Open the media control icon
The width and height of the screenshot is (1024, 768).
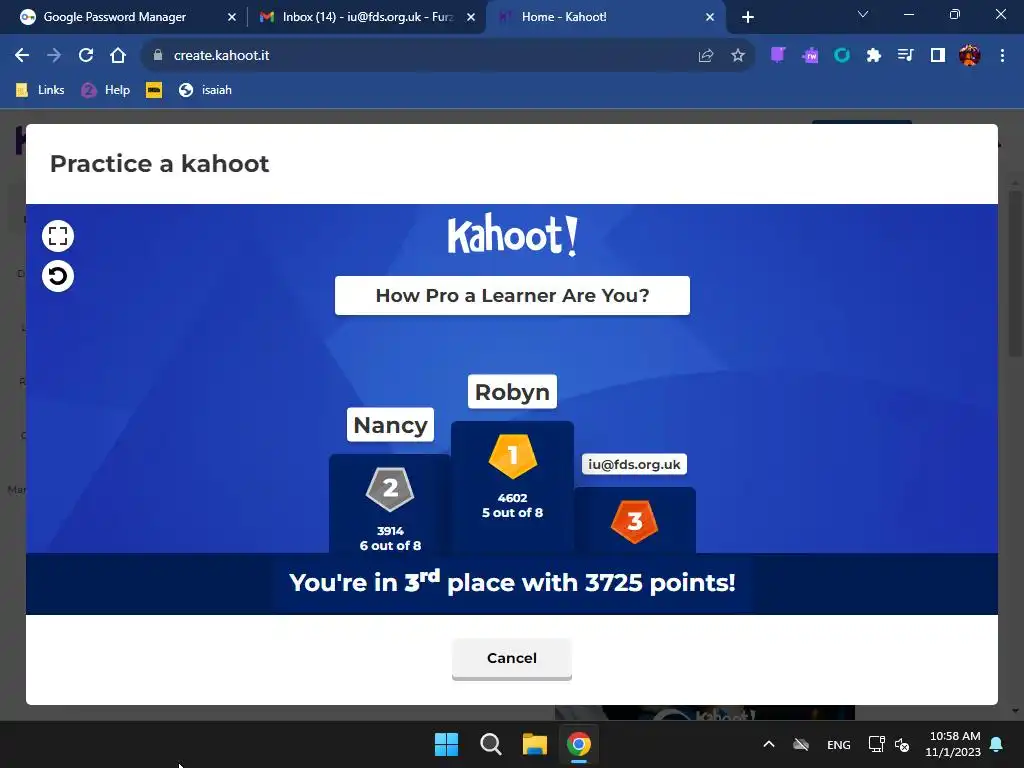point(906,56)
